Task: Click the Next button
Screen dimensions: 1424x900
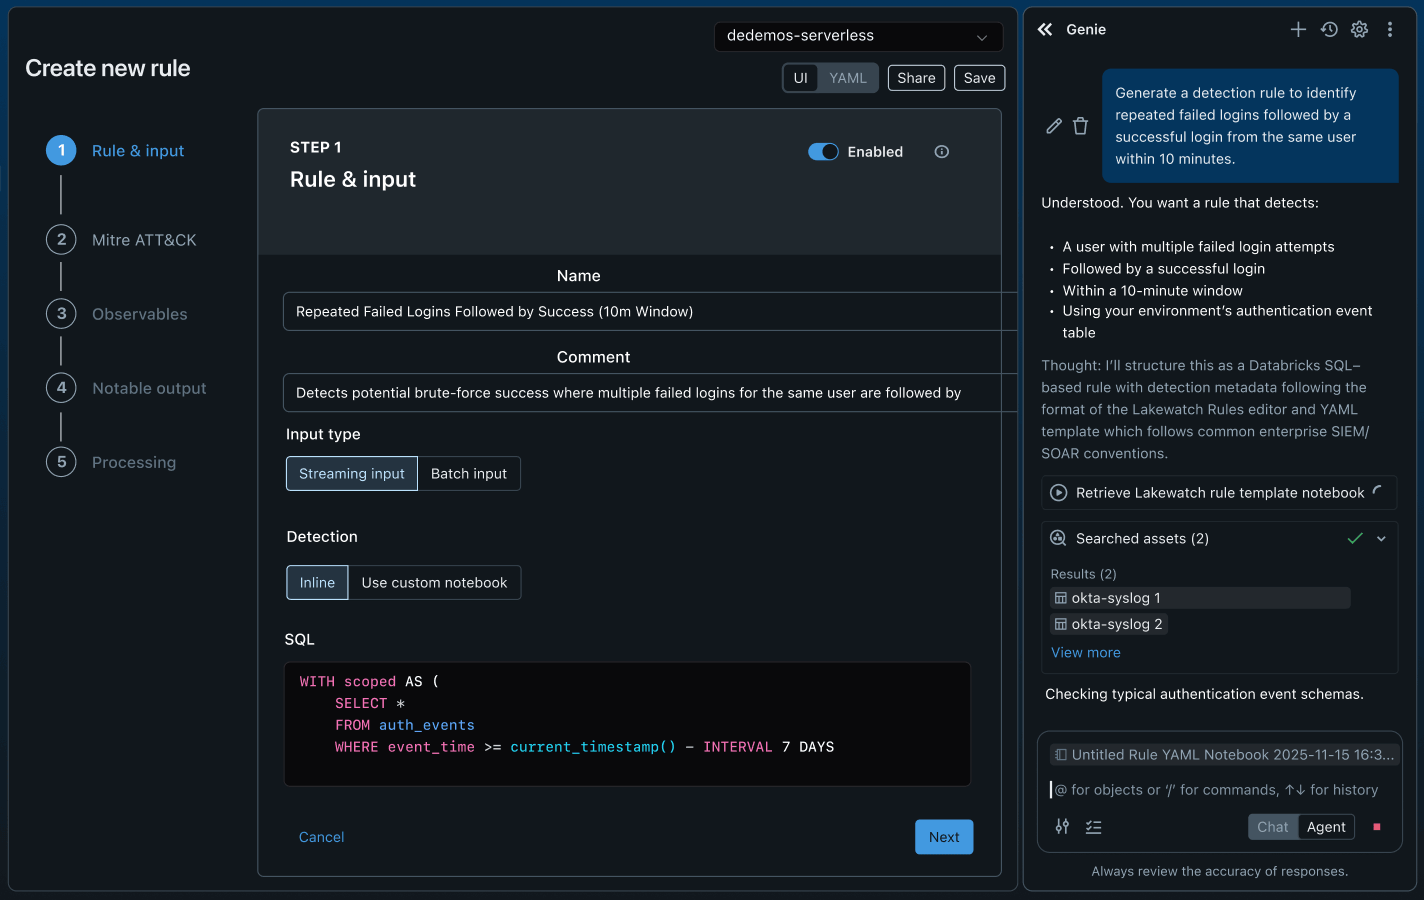Action: tap(943, 837)
